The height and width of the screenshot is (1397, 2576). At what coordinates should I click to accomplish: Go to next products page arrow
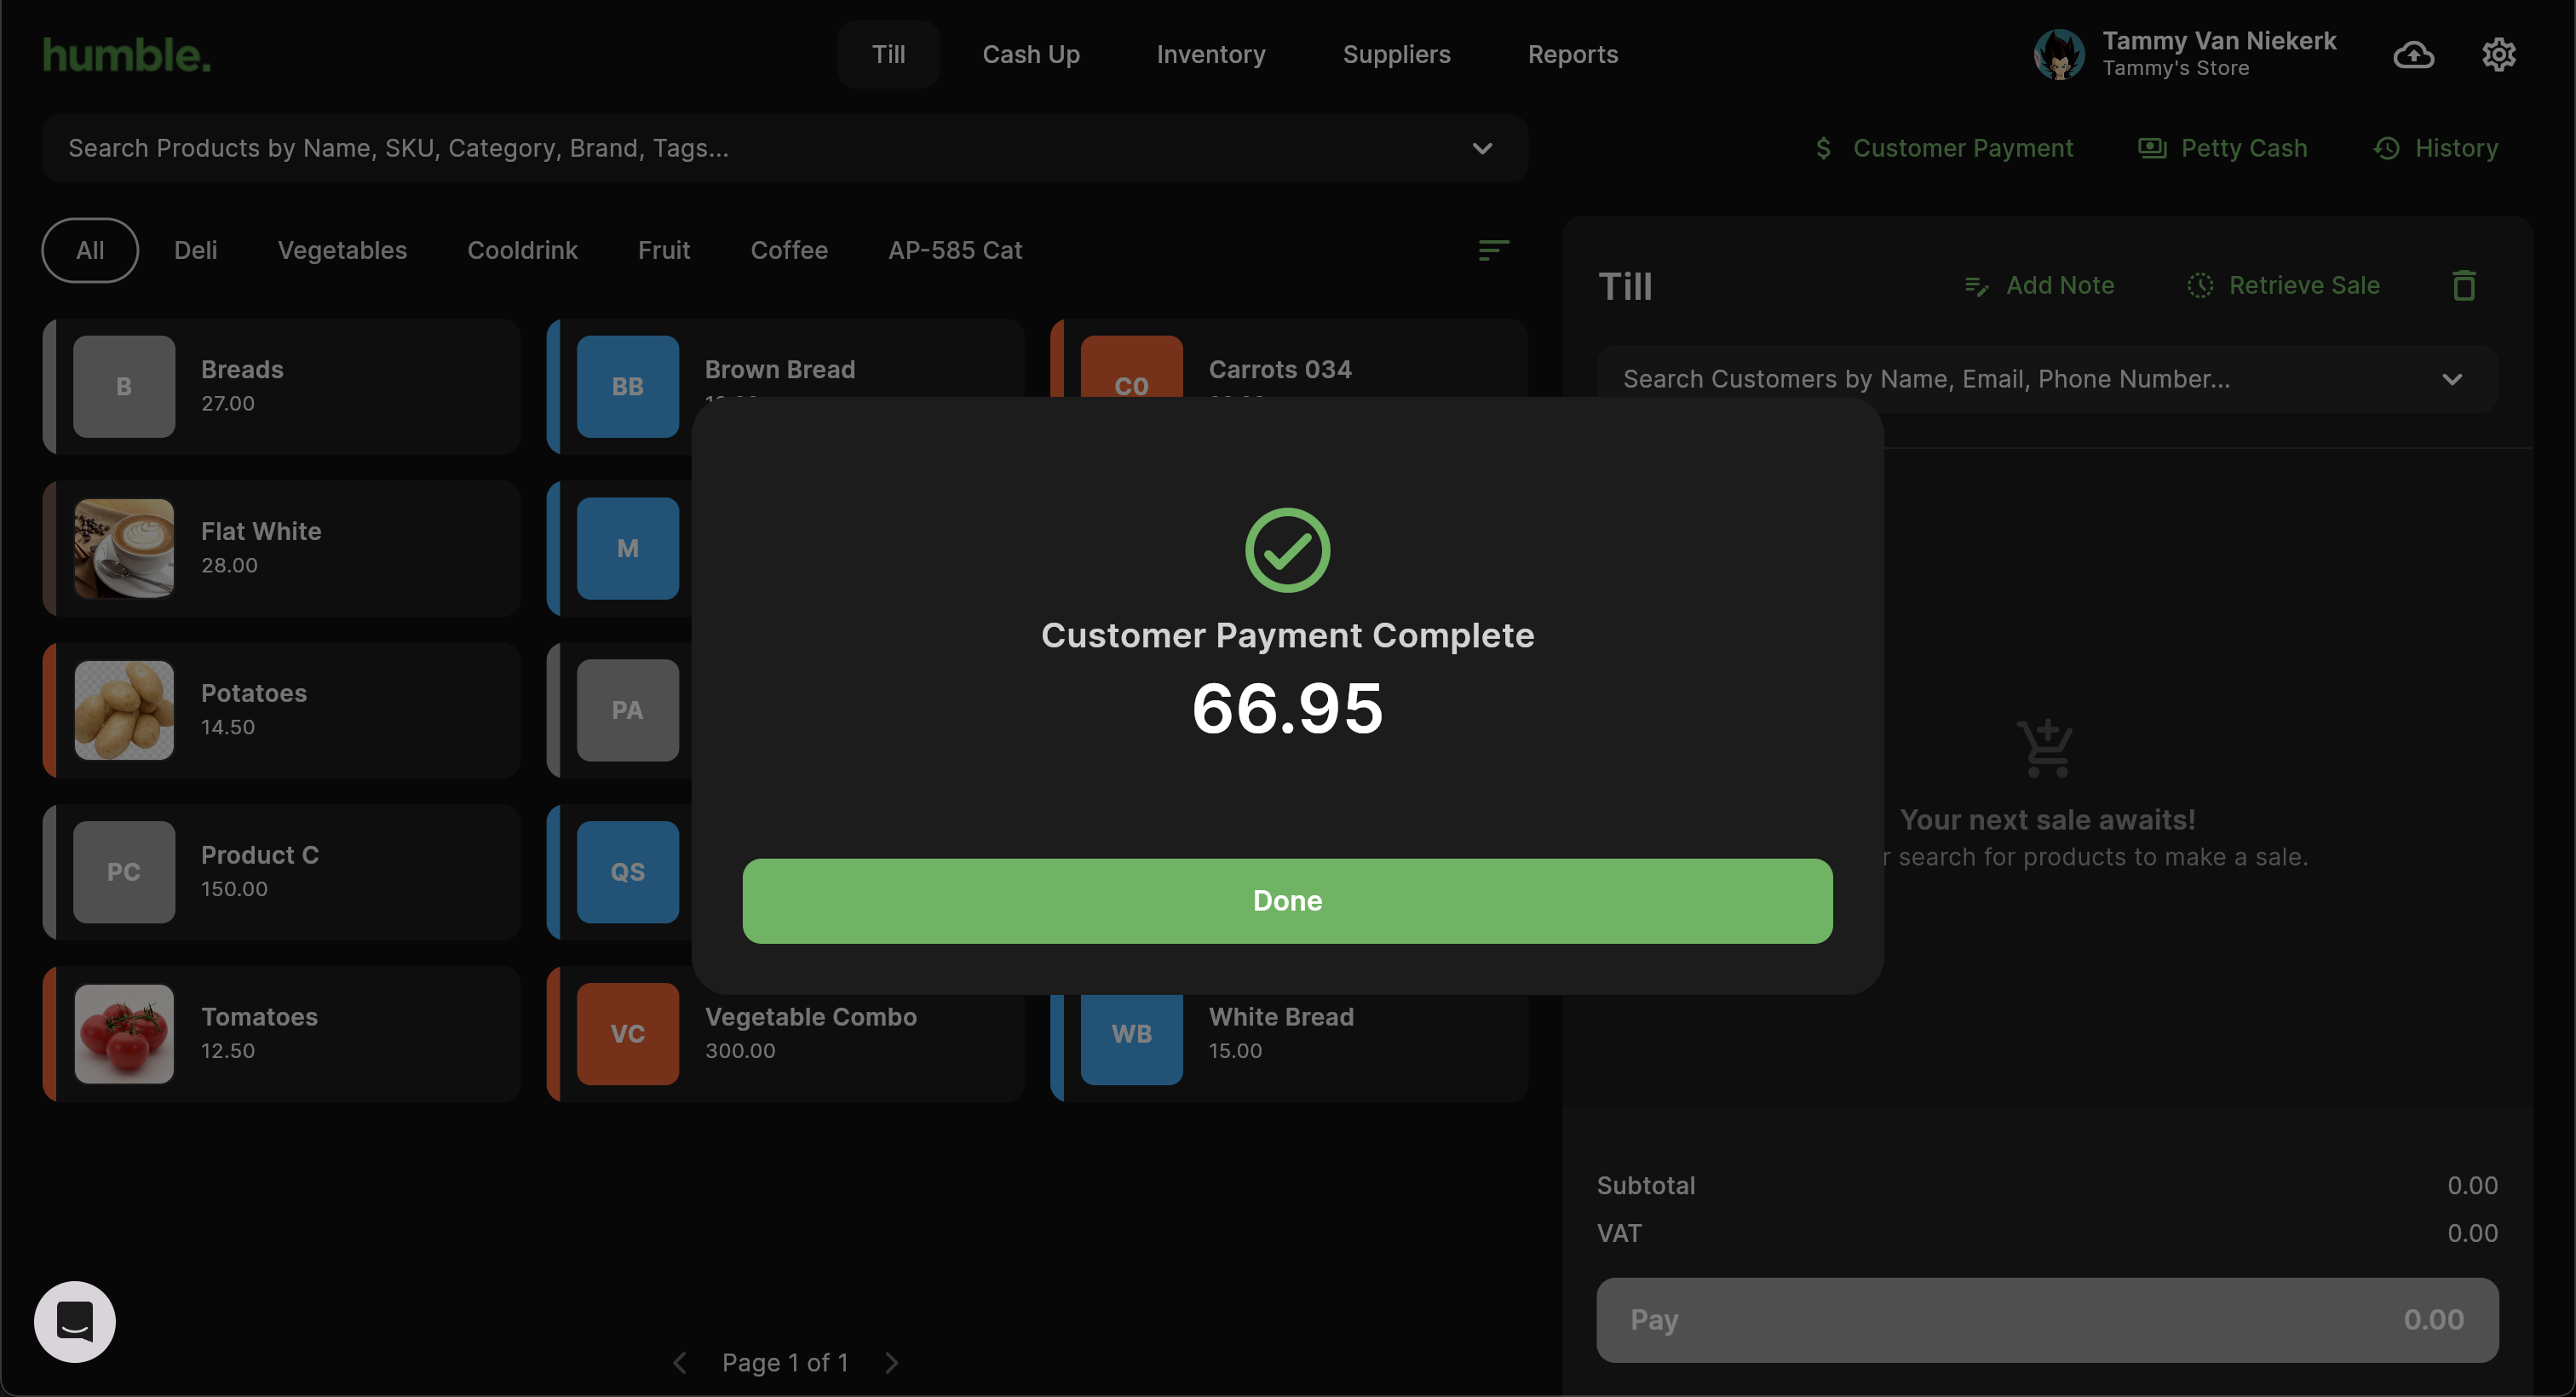click(892, 1362)
